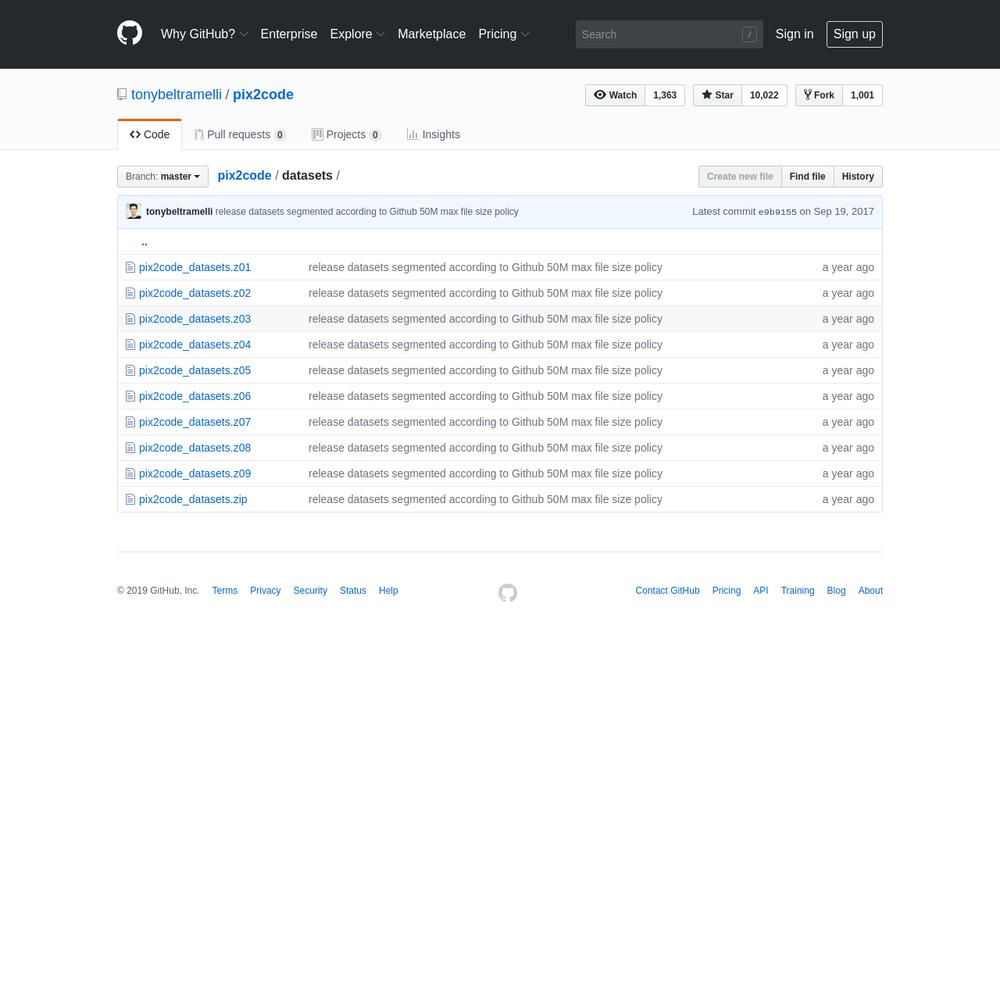
Task: Click the repository book icon beside tonybeltramelli
Action: (122, 94)
